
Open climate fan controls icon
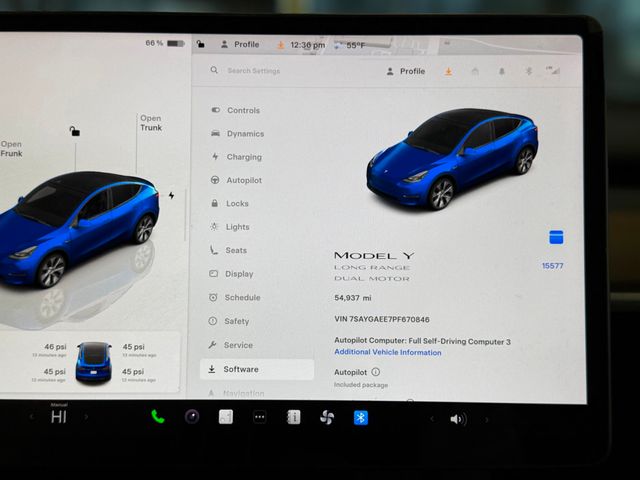327,418
